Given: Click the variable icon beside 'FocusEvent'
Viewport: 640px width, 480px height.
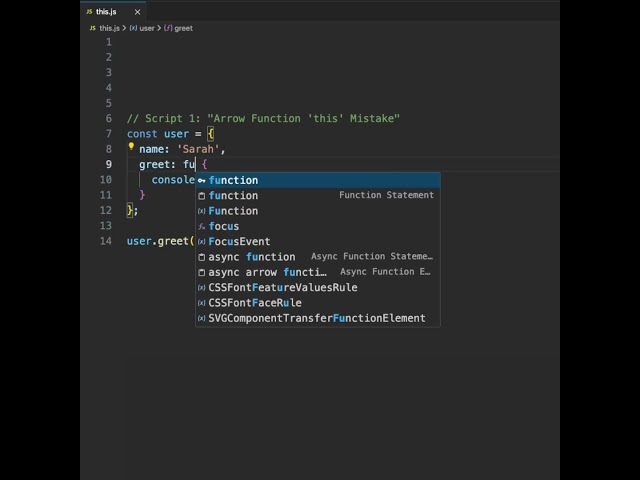Looking at the screenshot, I should (x=202, y=242).
